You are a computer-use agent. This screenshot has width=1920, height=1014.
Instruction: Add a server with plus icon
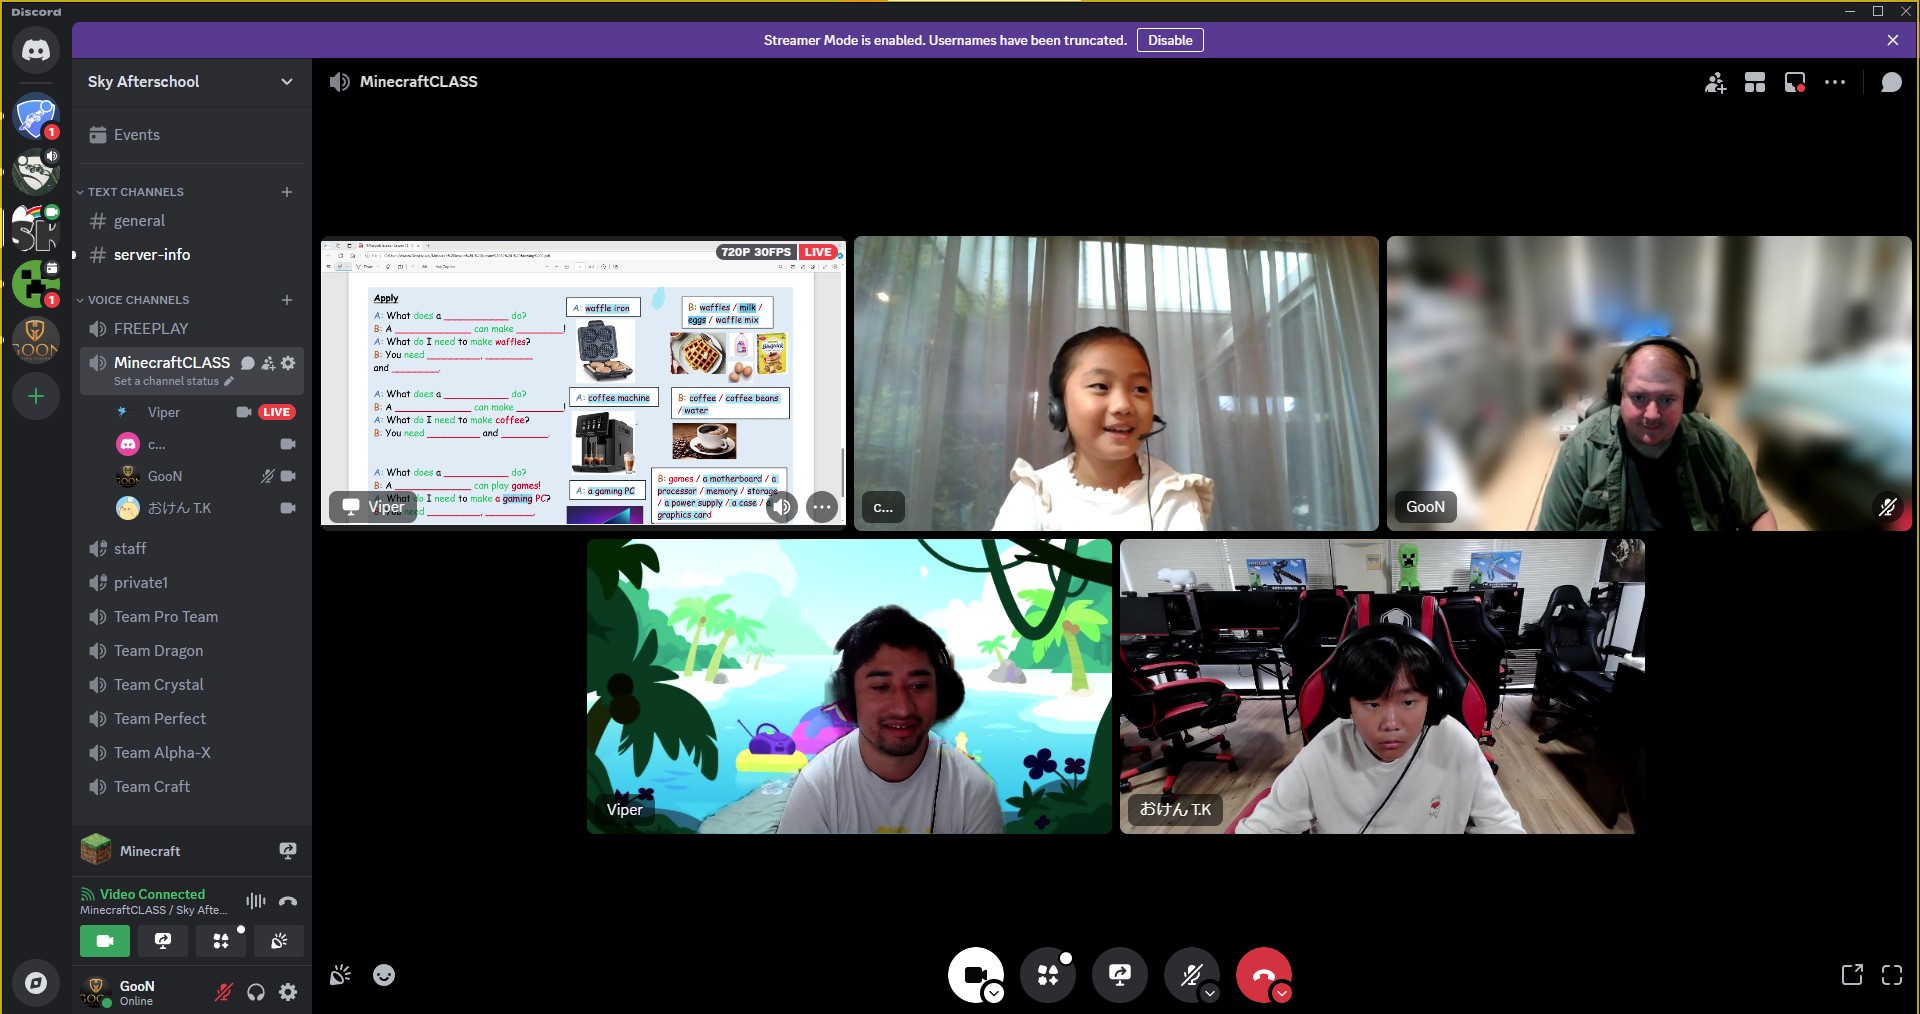[36, 396]
